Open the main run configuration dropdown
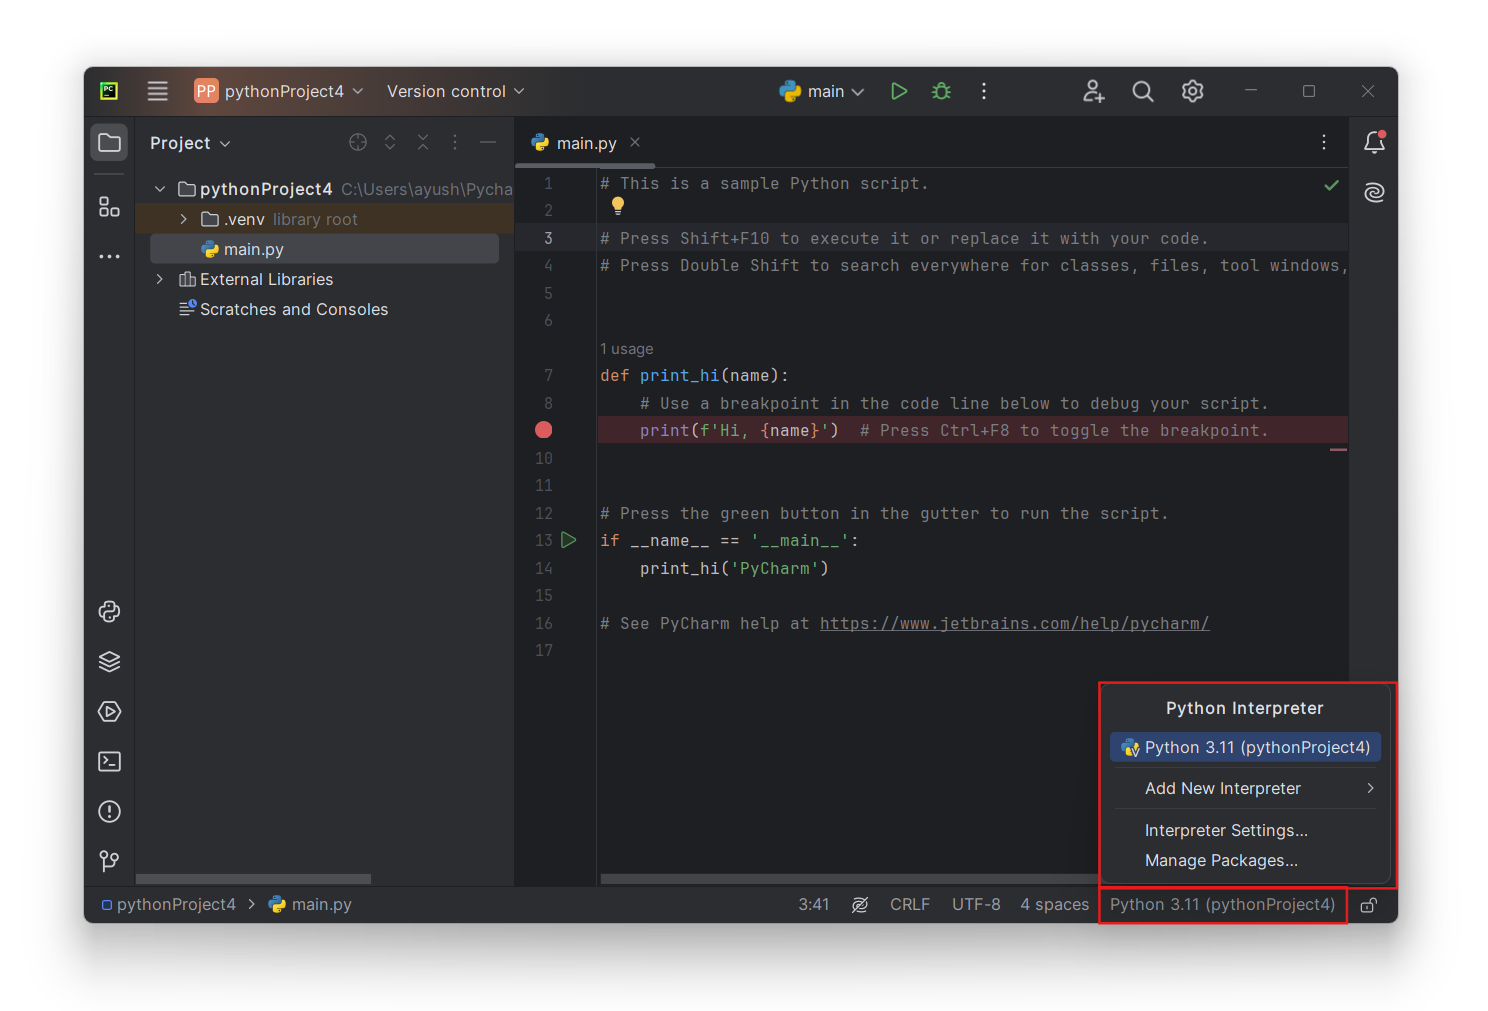 pos(822,91)
